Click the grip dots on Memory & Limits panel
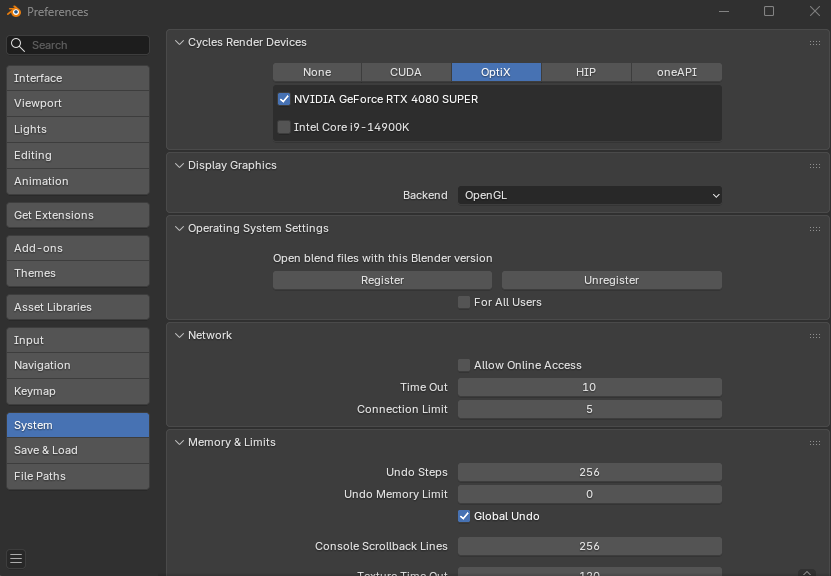Screen dimensions: 831x576 click(815, 443)
